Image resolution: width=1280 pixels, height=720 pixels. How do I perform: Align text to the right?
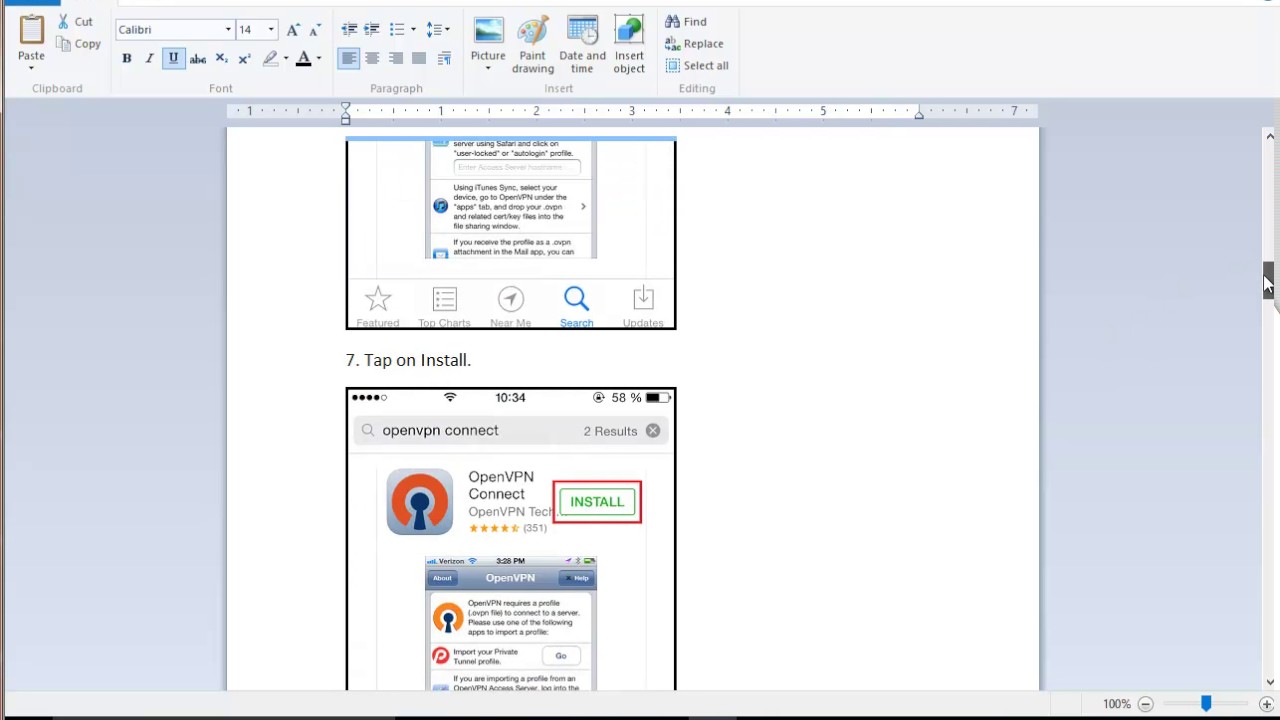[396, 59]
